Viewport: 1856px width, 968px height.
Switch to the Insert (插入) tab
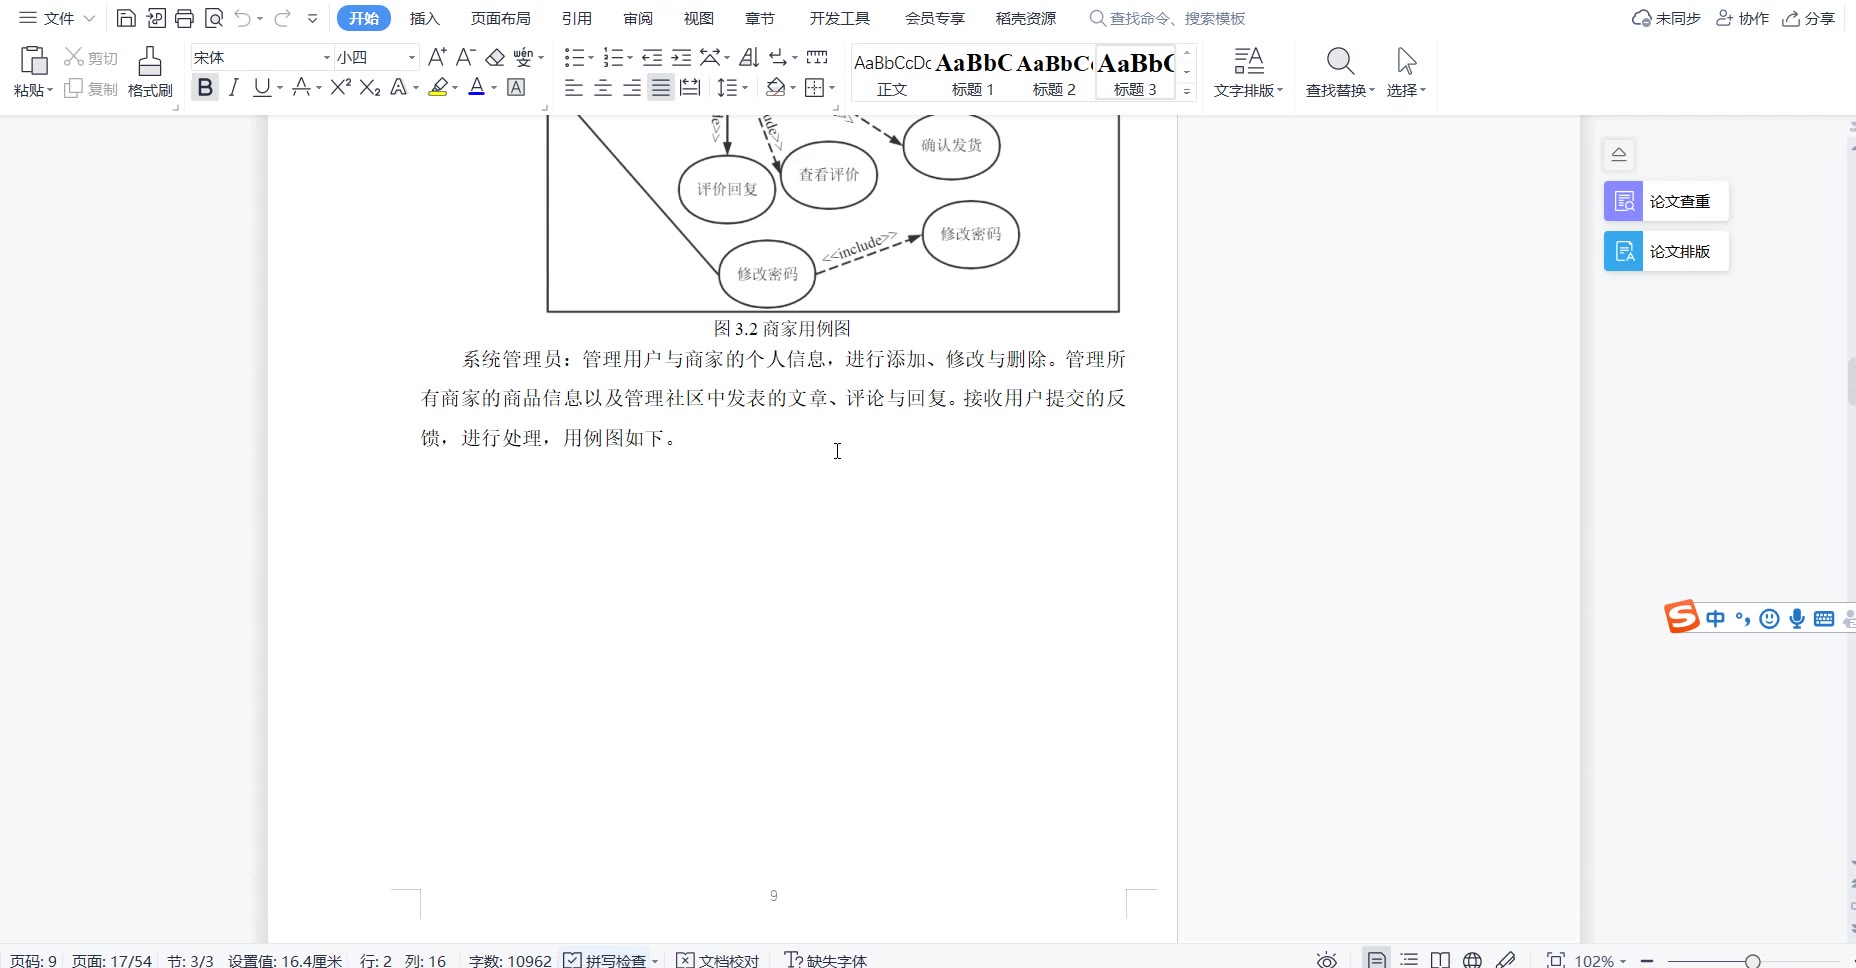(x=424, y=18)
